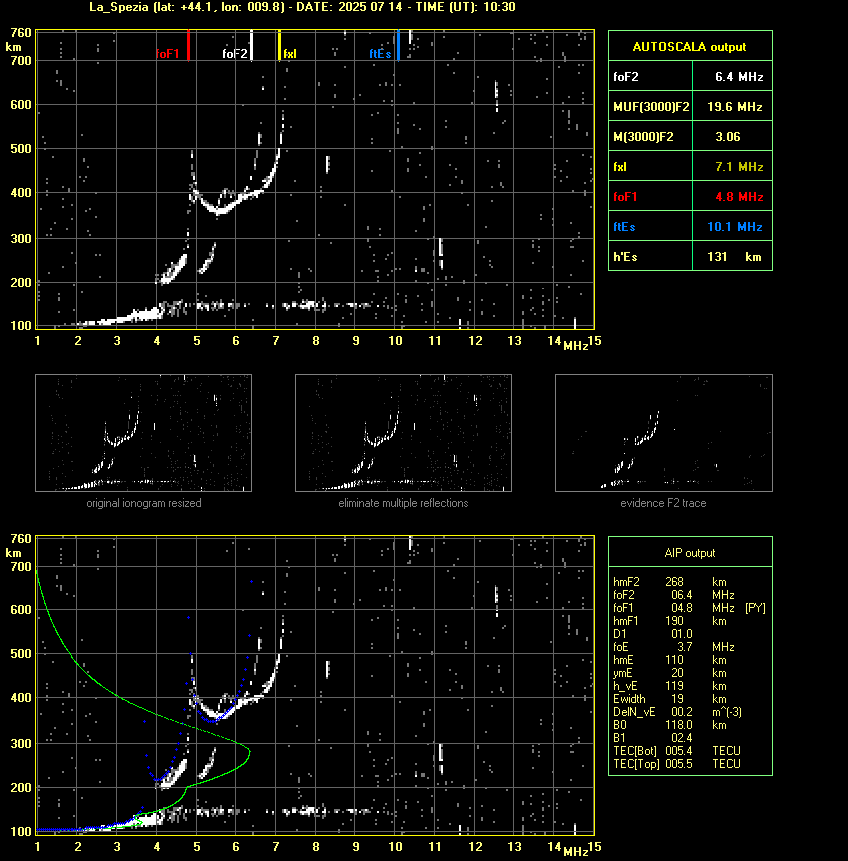Click the MUF(3000)F2 row label

(651, 107)
